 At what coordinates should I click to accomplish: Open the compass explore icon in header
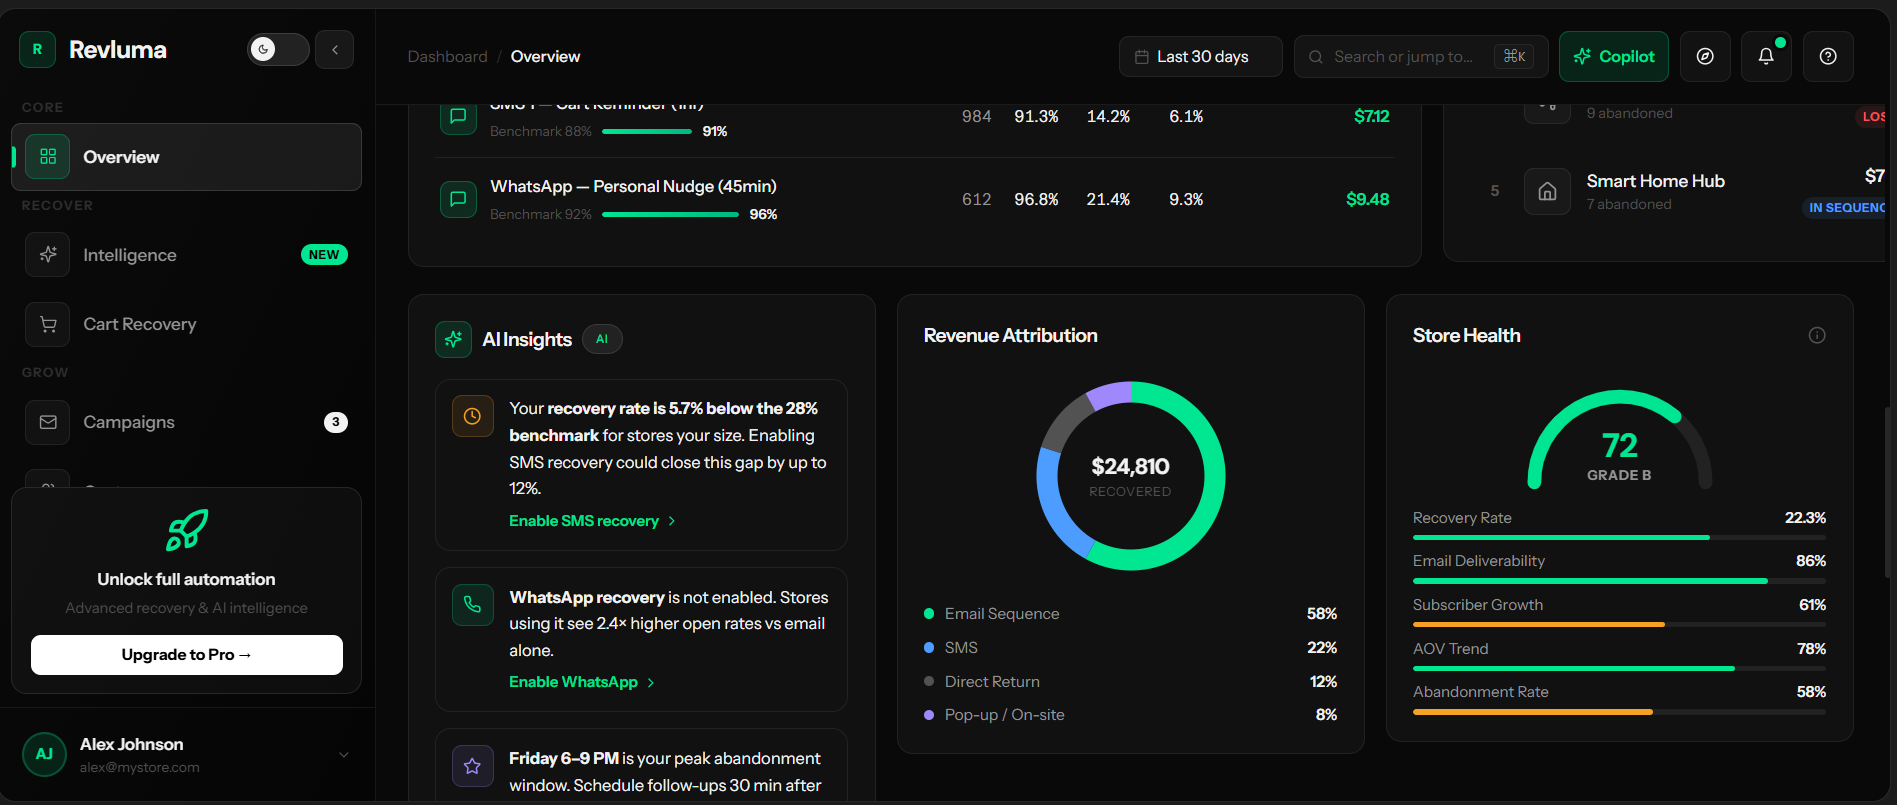(x=1705, y=56)
